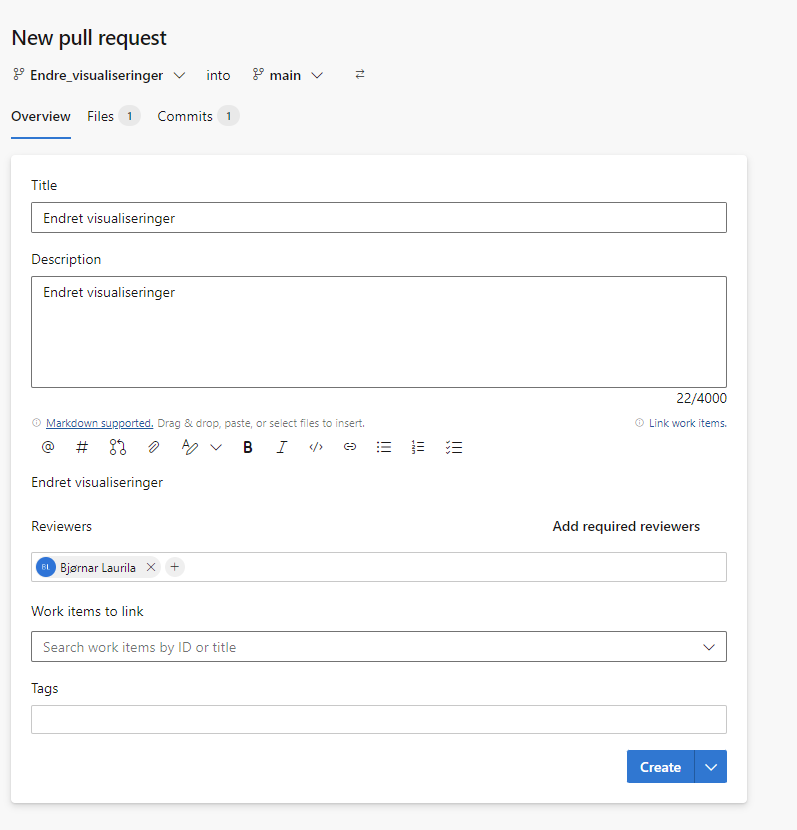Image resolution: width=797 pixels, height=830 pixels.
Task: Add a numbered list
Action: pyautogui.click(x=418, y=447)
